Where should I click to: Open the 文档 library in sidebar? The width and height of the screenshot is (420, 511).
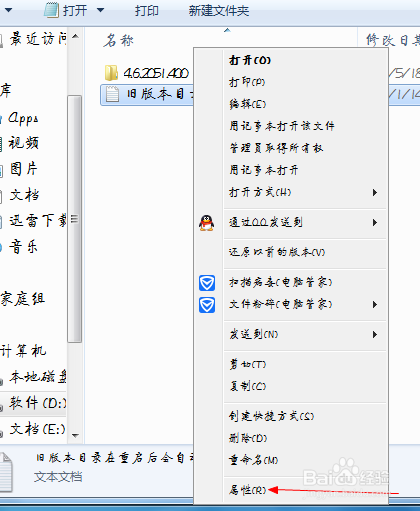24,195
